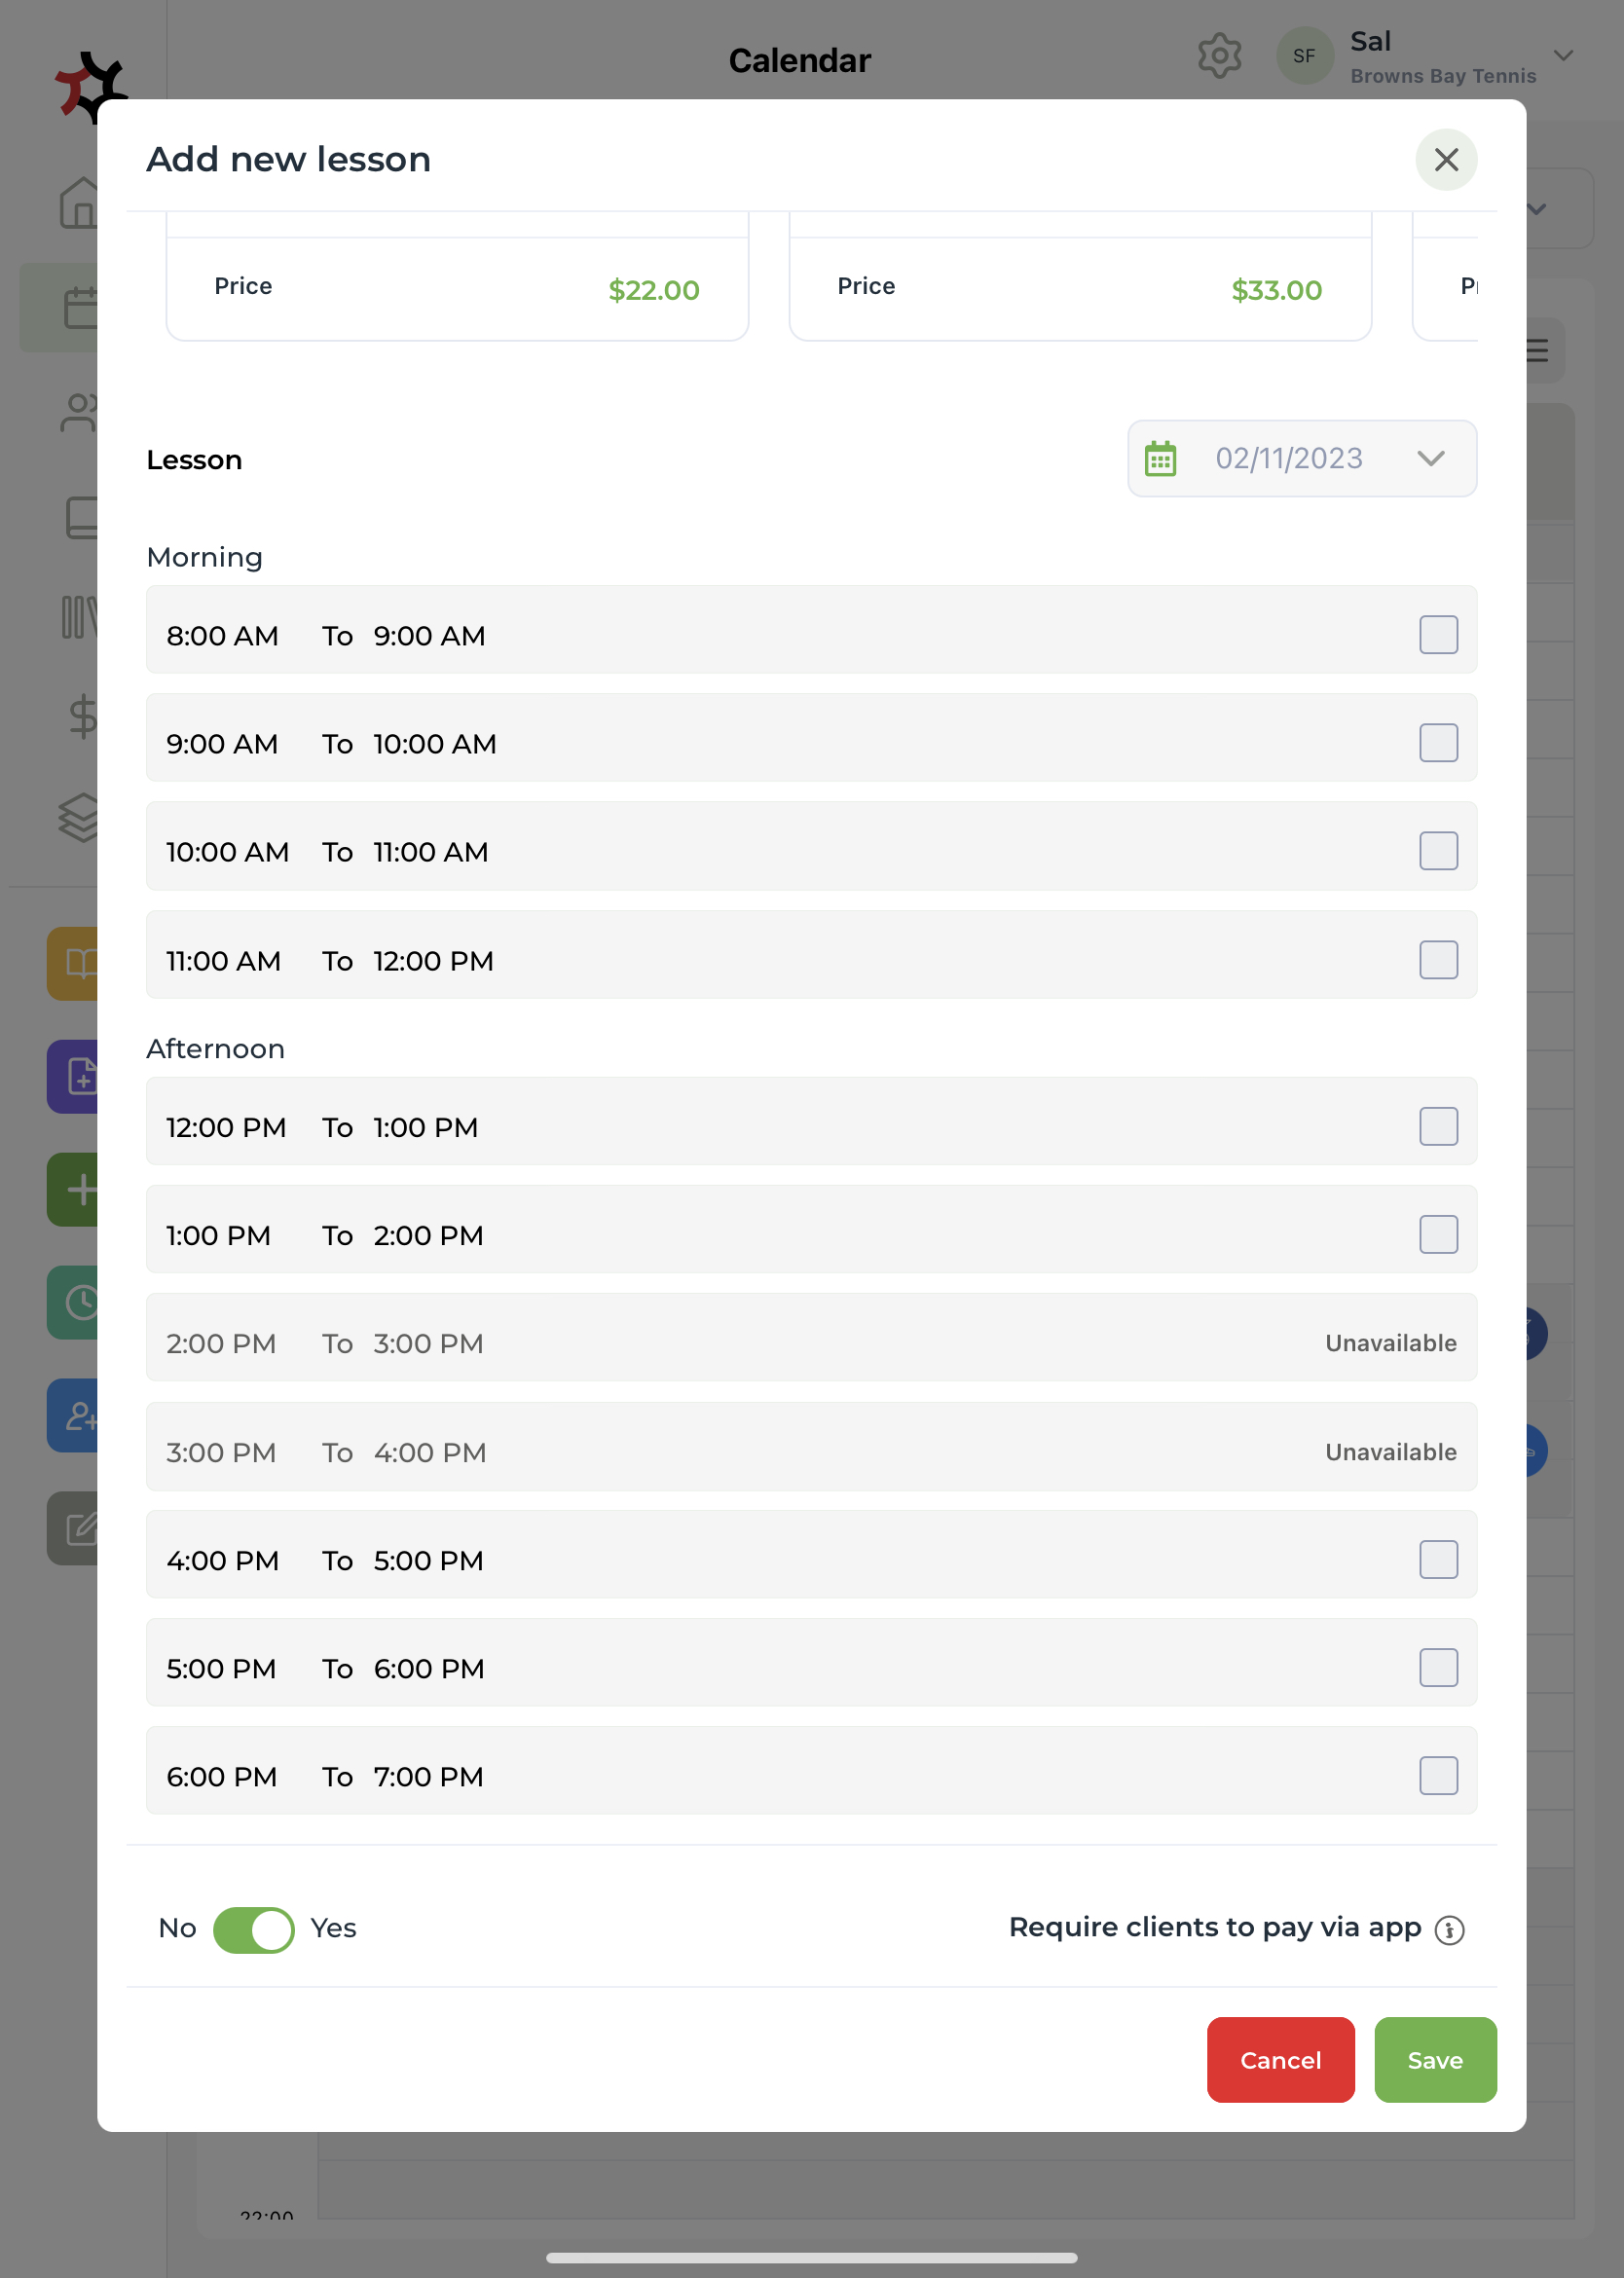This screenshot has height=2278, width=1624.
Task: Click the home icon in sidebar
Action: click(80, 203)
